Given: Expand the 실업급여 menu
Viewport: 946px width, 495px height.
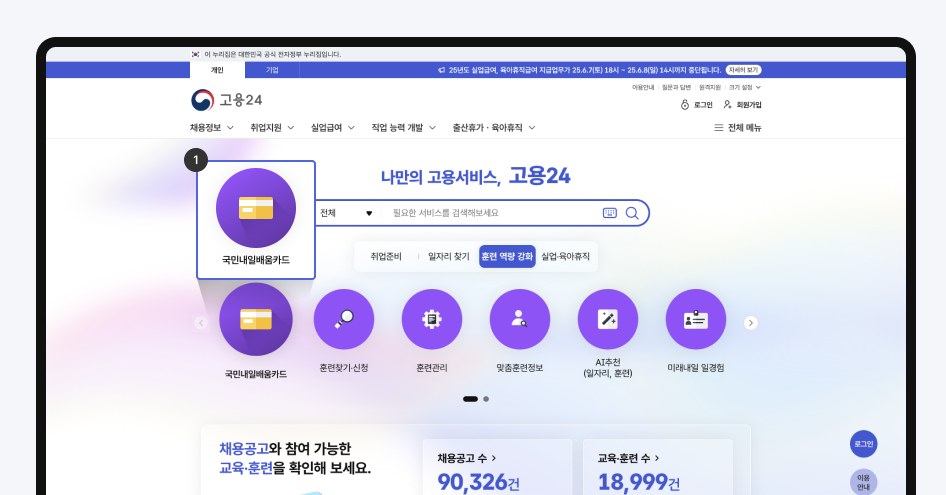Looking at the screenshot, I should (332, 128).
